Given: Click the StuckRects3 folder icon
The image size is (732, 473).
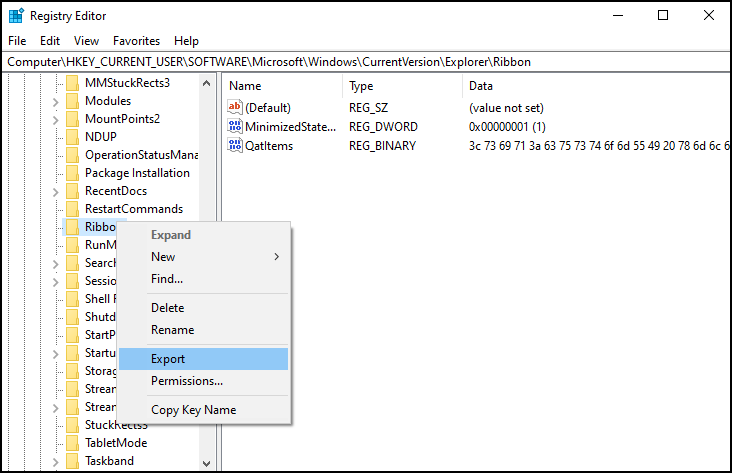Looking at the screenshot, I should point(72,425).
